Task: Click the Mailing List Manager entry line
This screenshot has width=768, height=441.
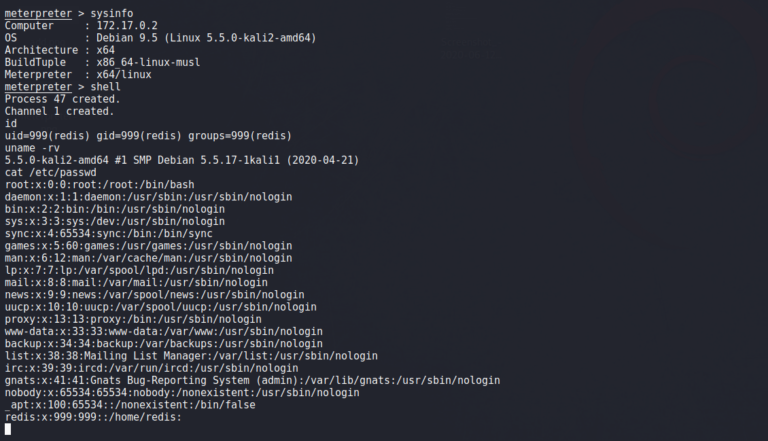Action: [191, 355]
